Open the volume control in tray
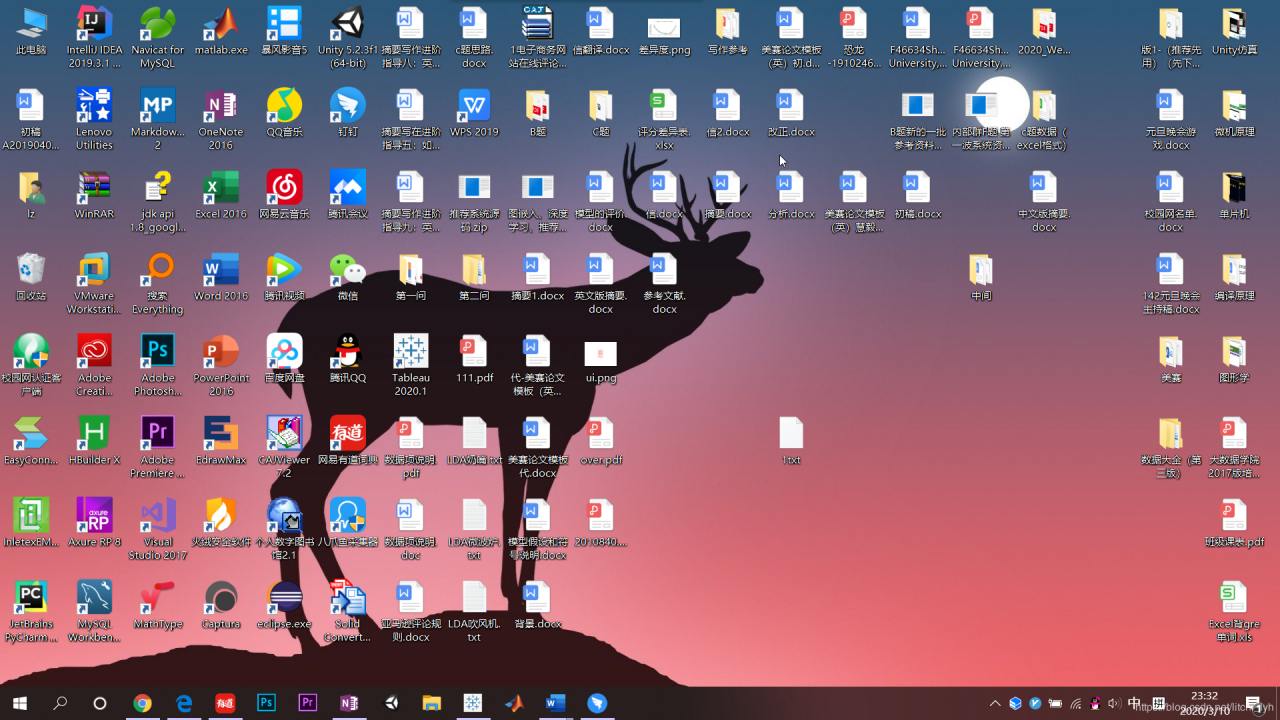 click(x=1114, y=703)
